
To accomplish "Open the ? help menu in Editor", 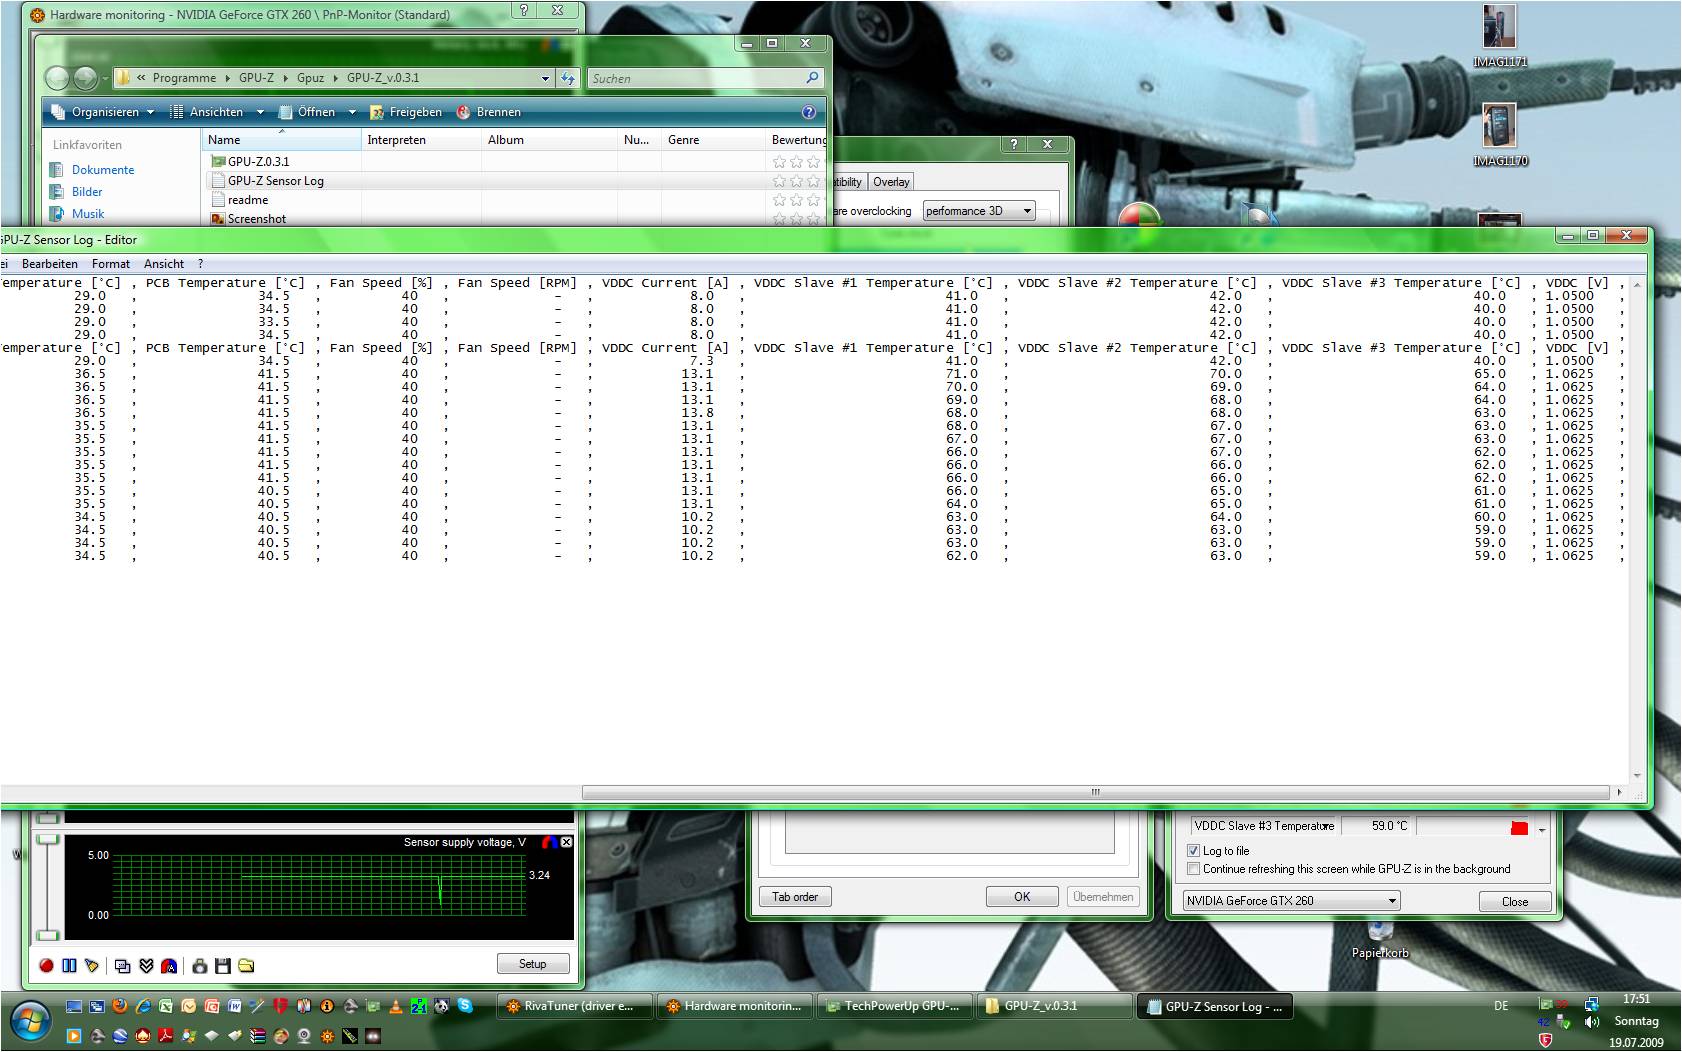I will (200, 264).
